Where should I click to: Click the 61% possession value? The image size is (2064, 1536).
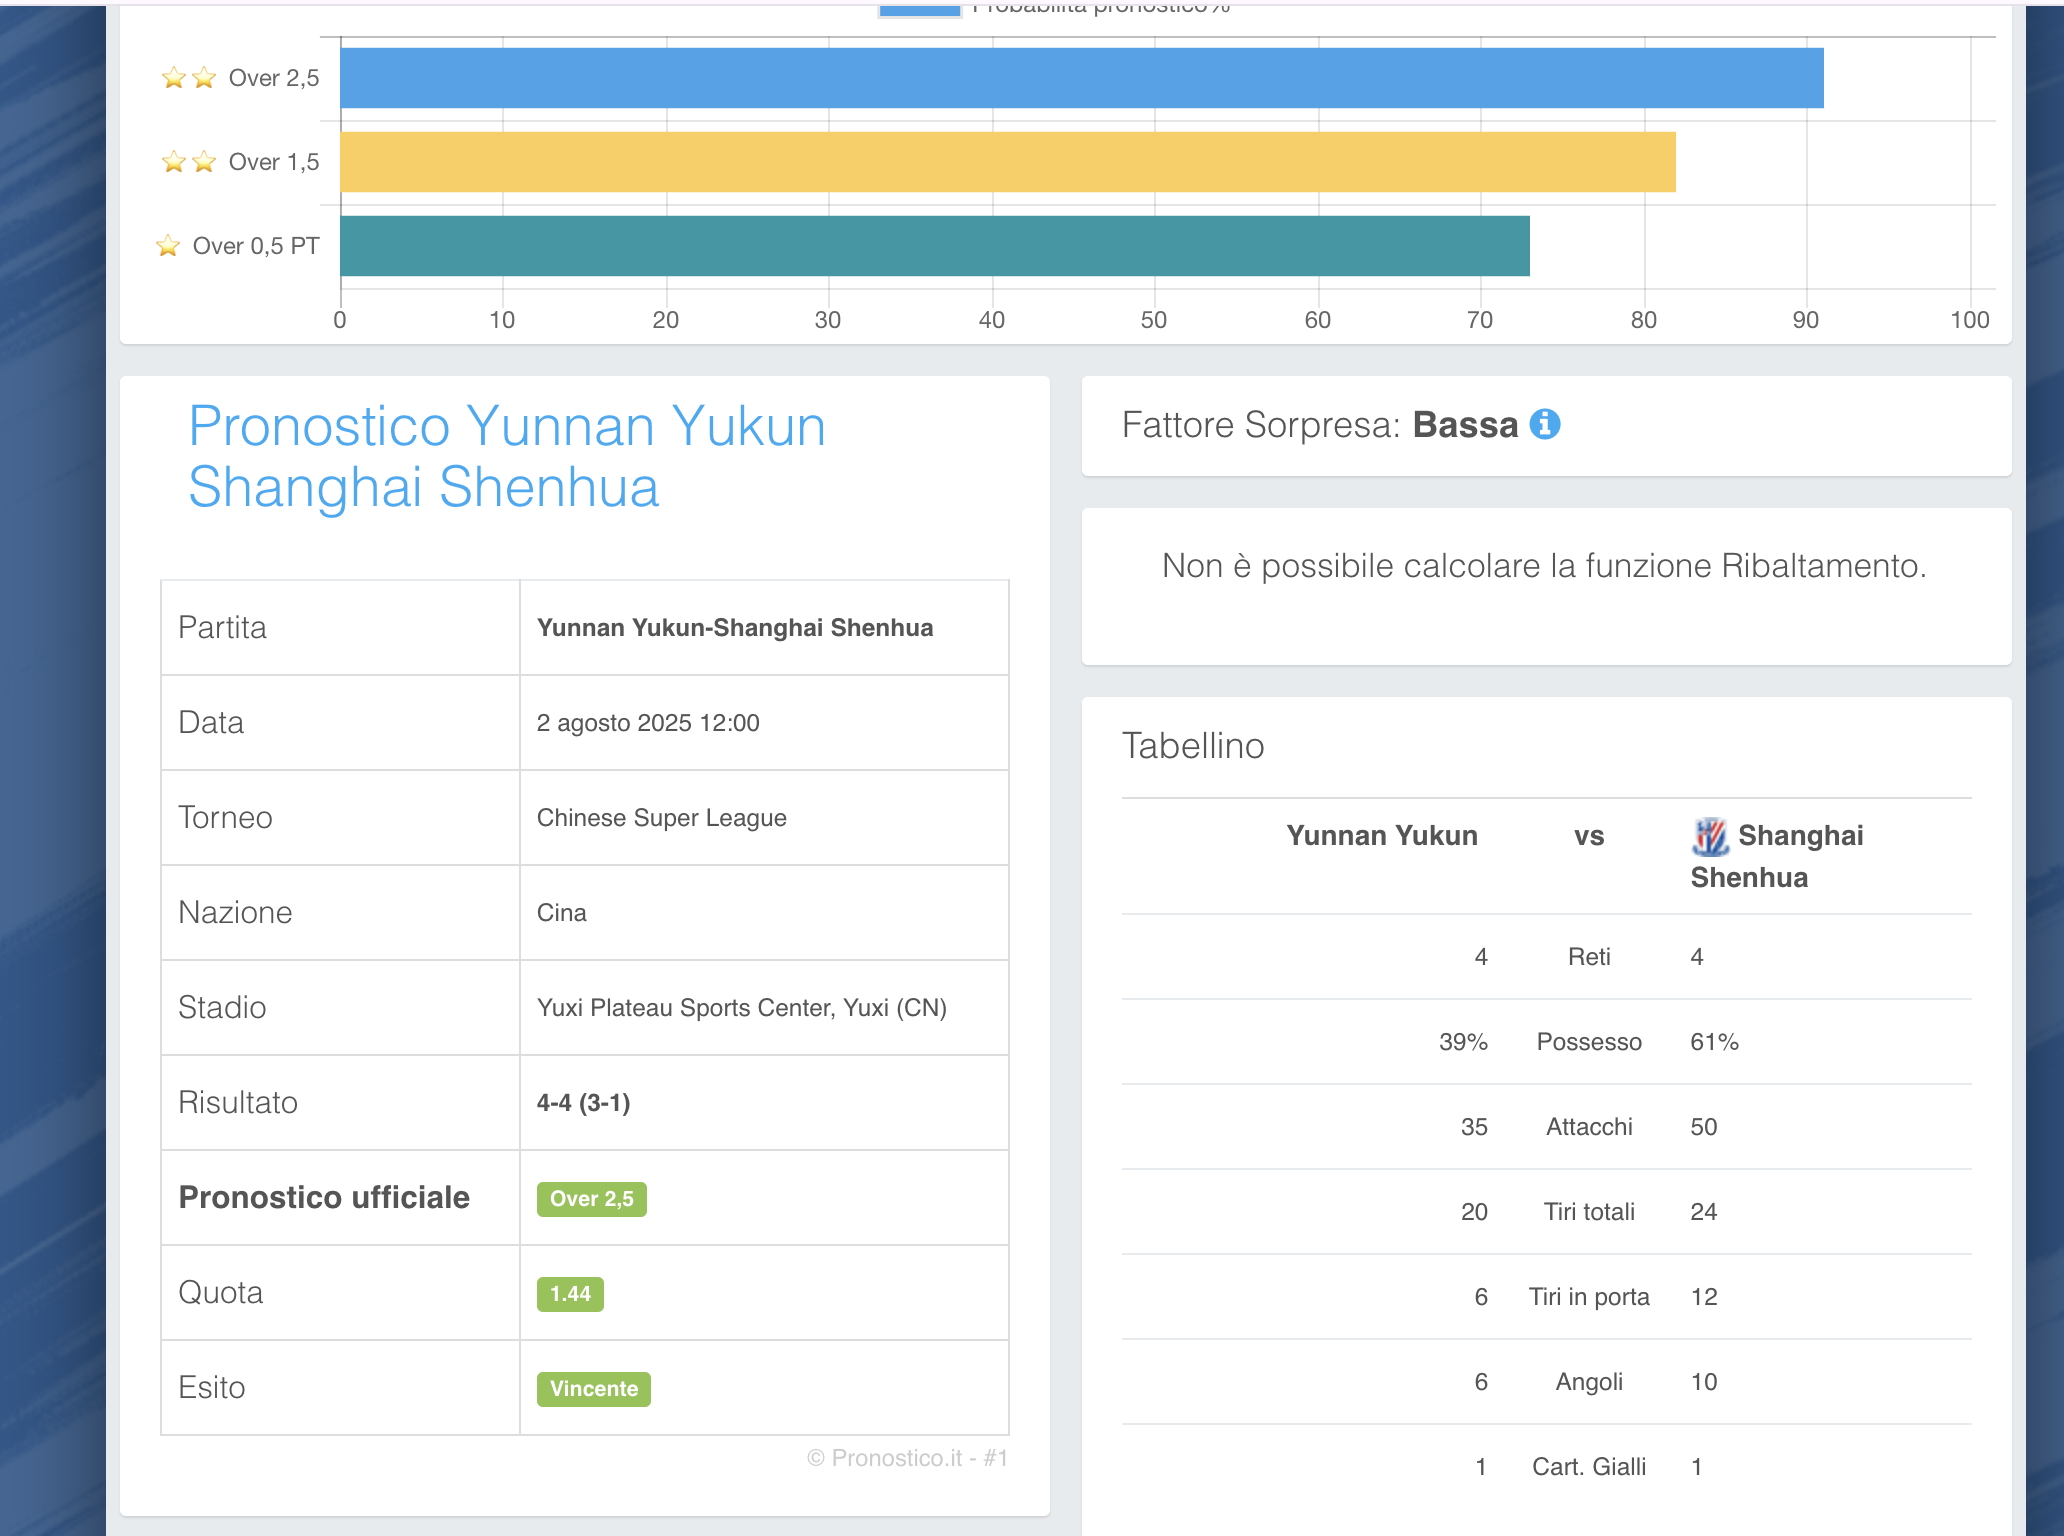click(x=1714, y=1042)
